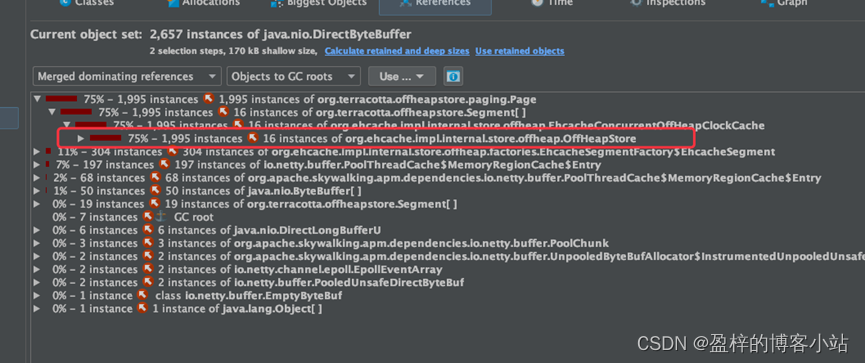Click reference icon on java.nio.ByteBuffer[ ] row
Screen dimensions: 865x363
click(x=155, y=191)
